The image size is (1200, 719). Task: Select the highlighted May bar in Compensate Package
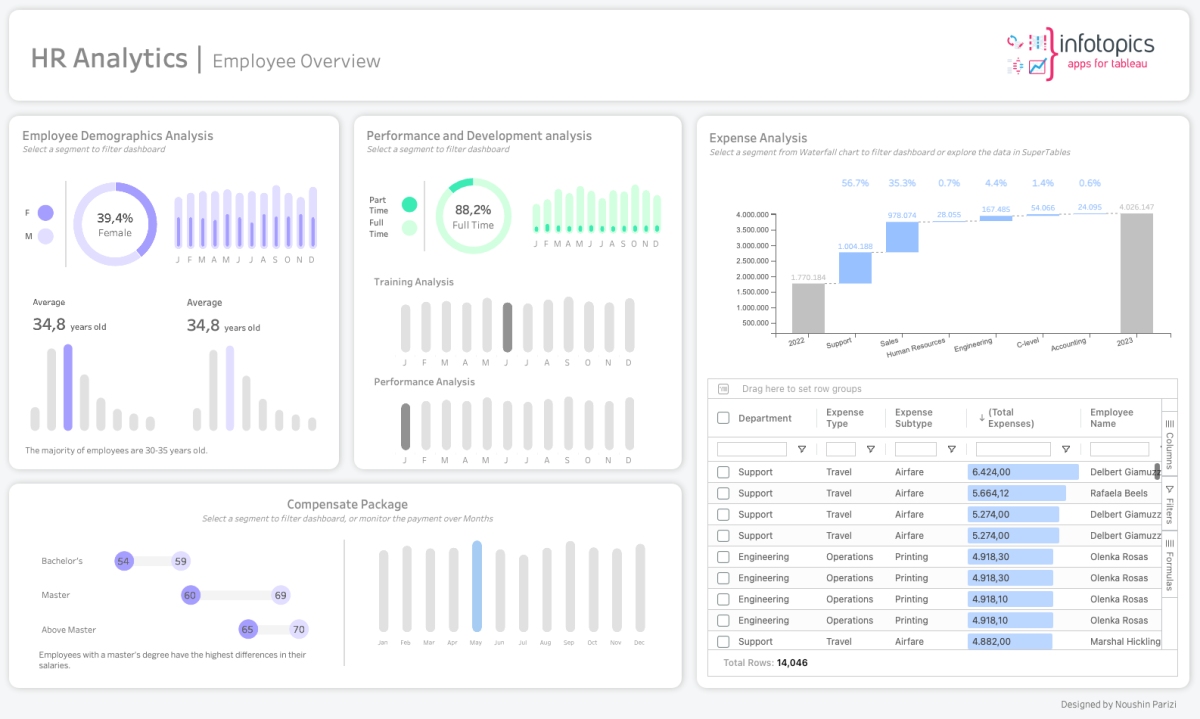pyautogui.click(x=476, y=585)
